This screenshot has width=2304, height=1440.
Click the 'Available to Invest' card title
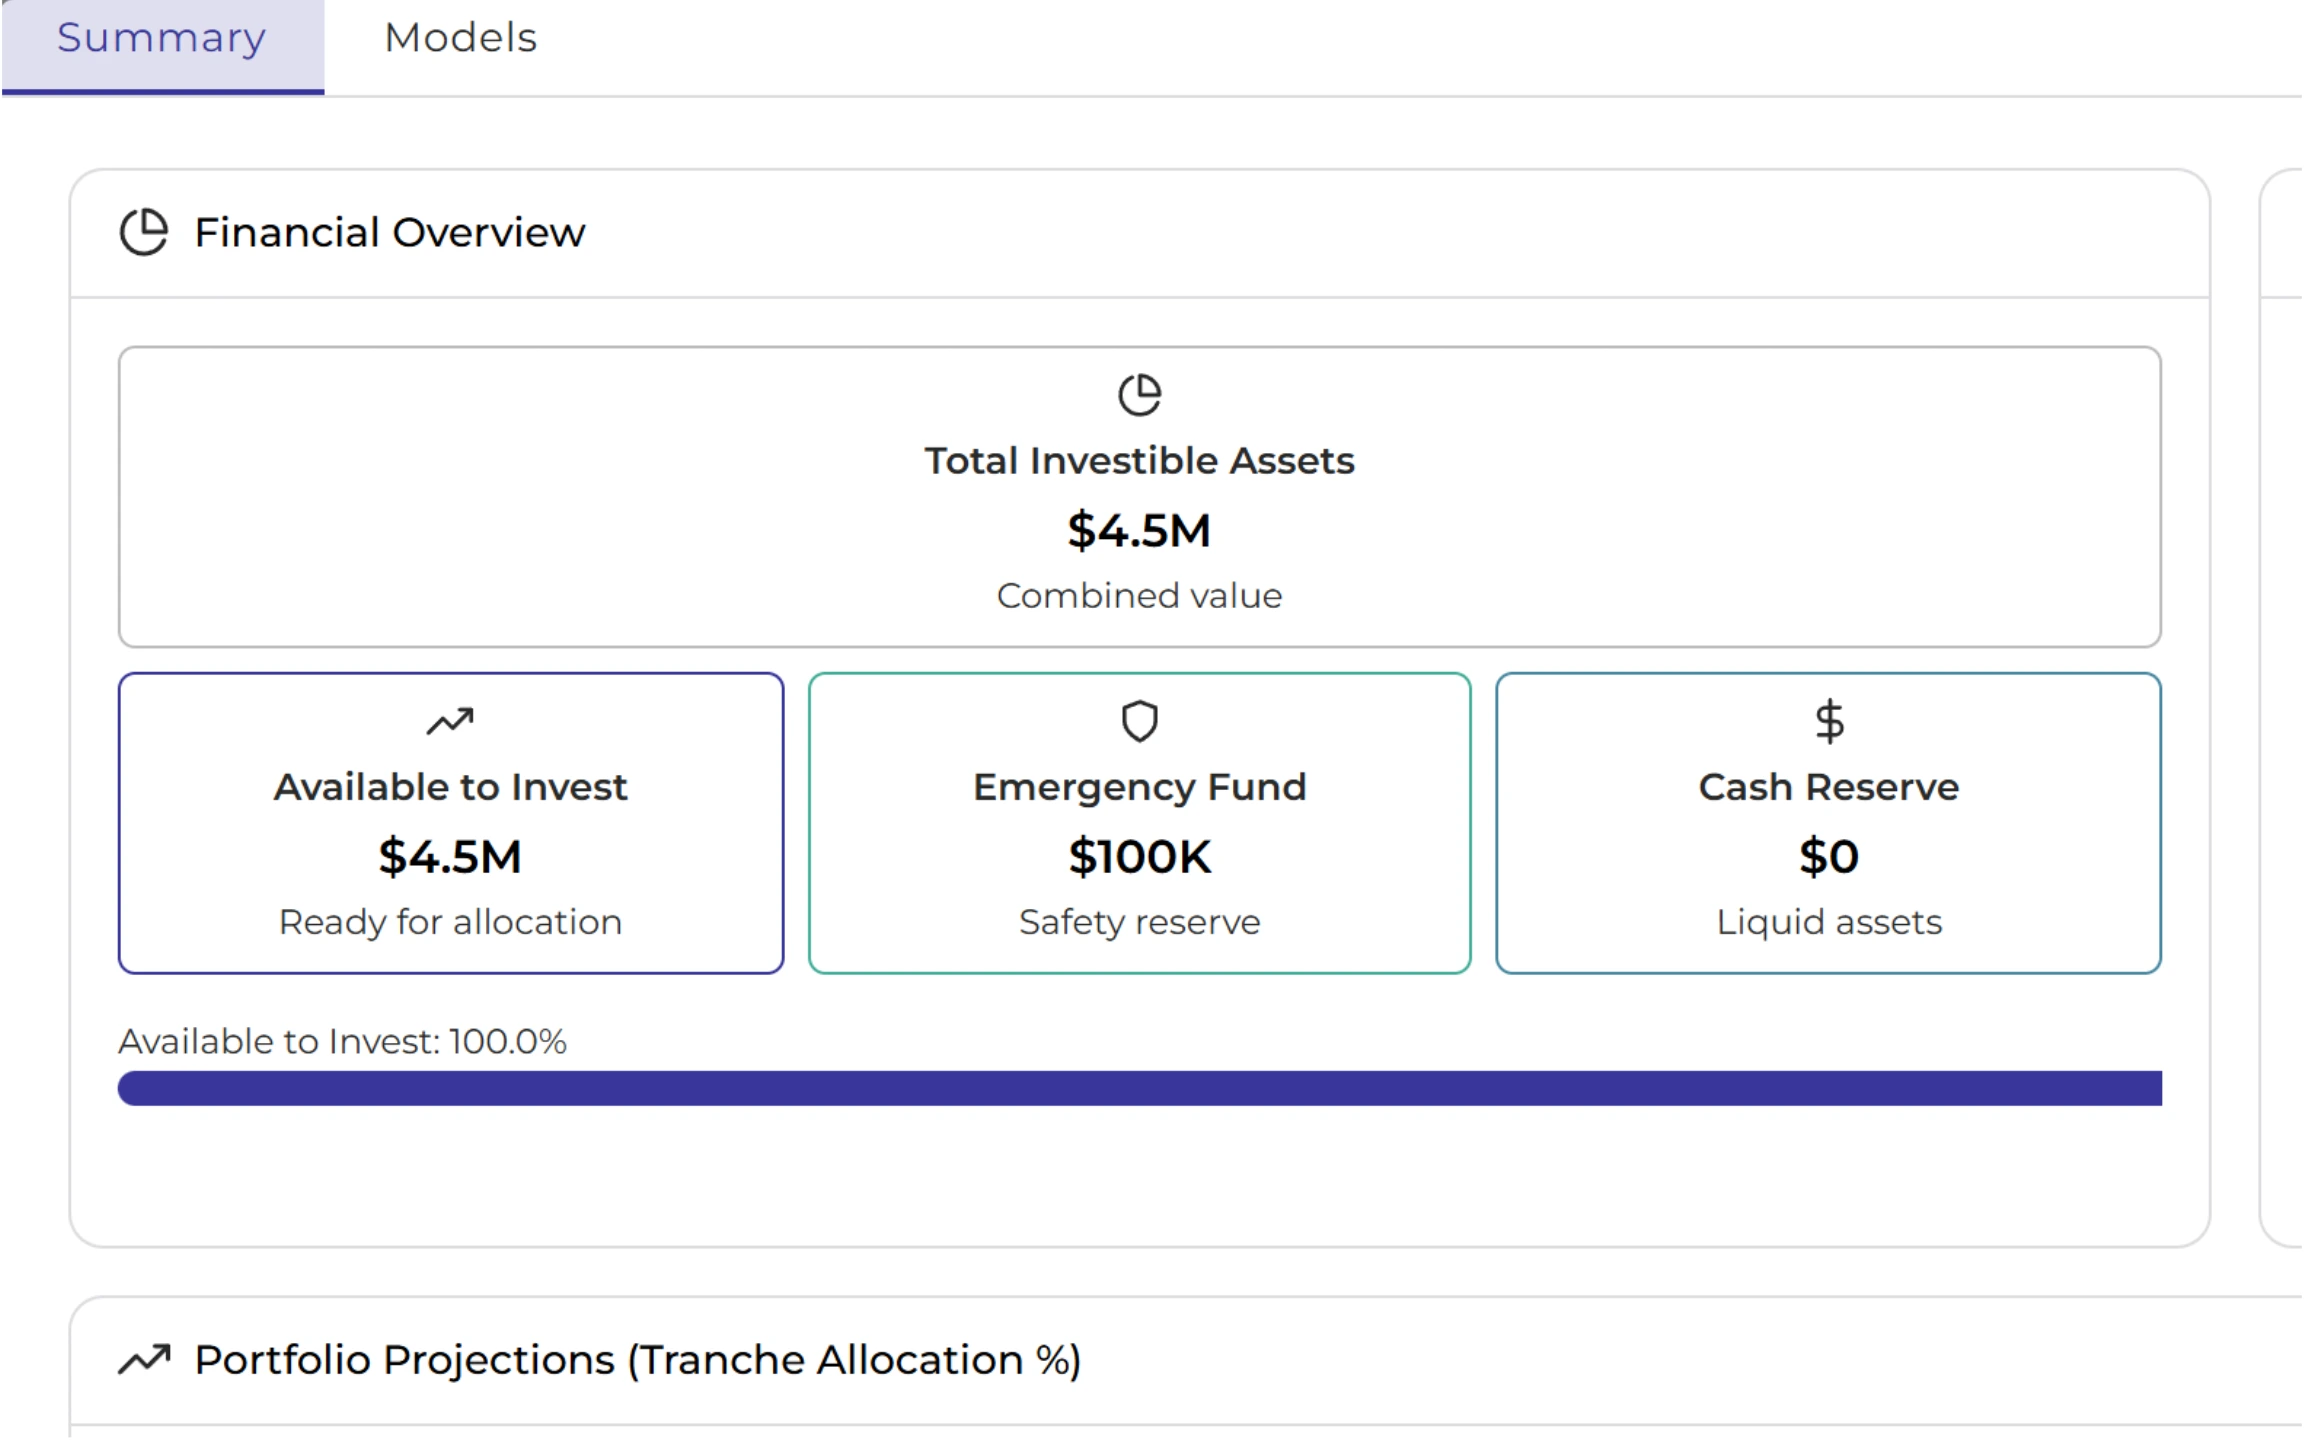point(450,787)
